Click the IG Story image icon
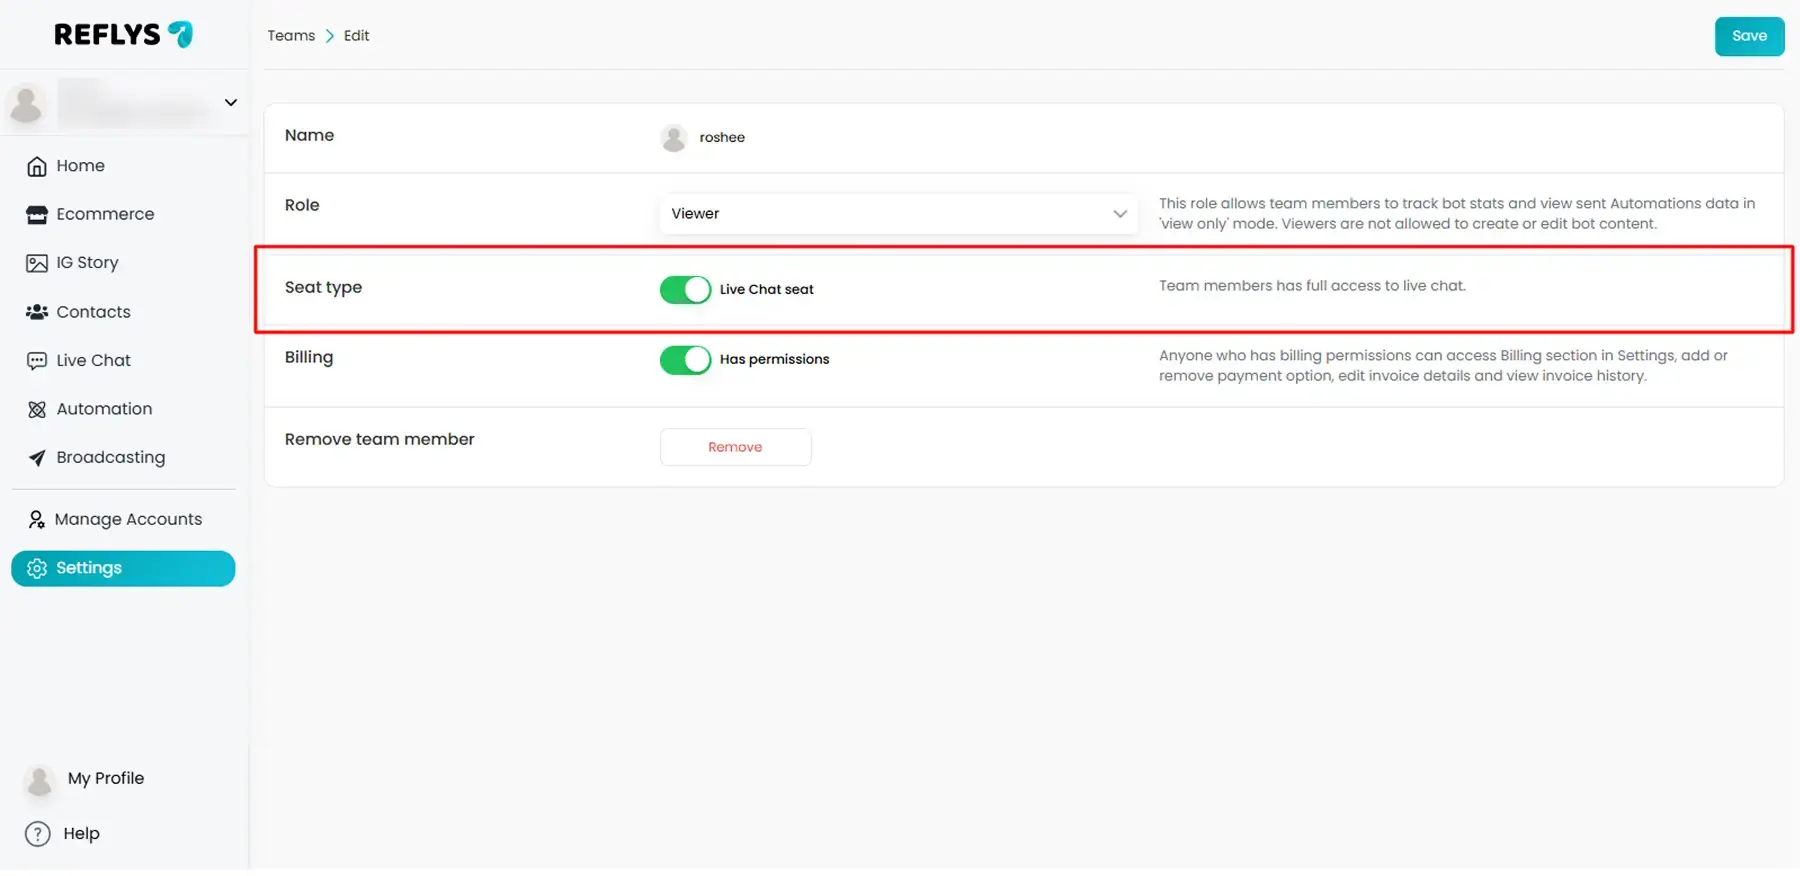The height and width of the screenshot is (876, 1800). [x=37, y=263]
